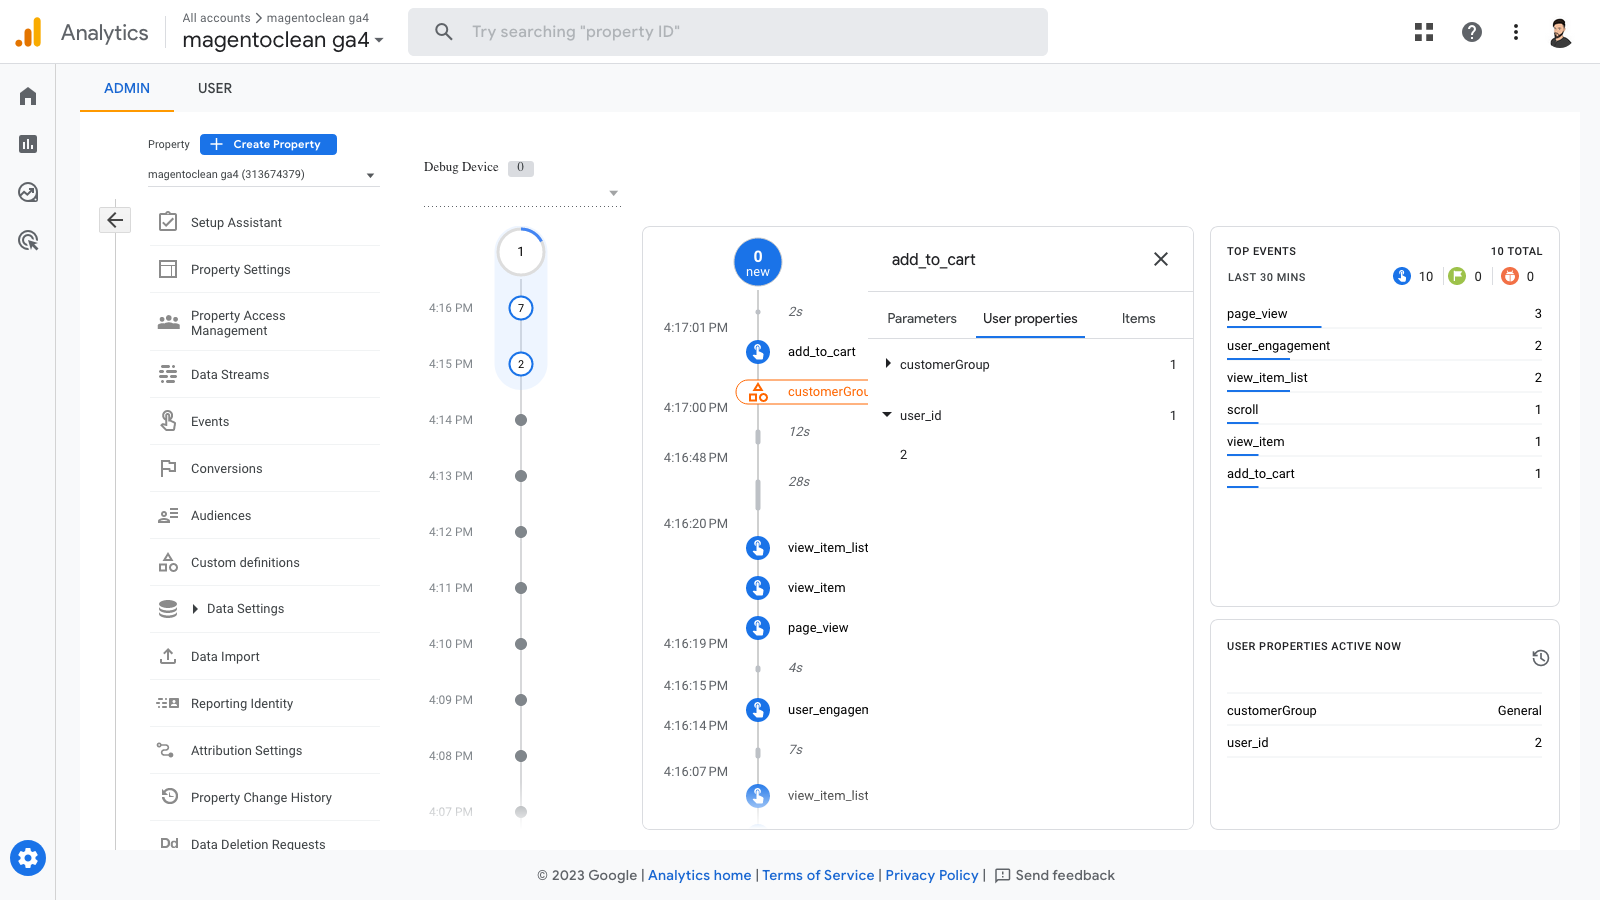
Task: Open Analytics home footer link
Action: [x=699, y=875]
